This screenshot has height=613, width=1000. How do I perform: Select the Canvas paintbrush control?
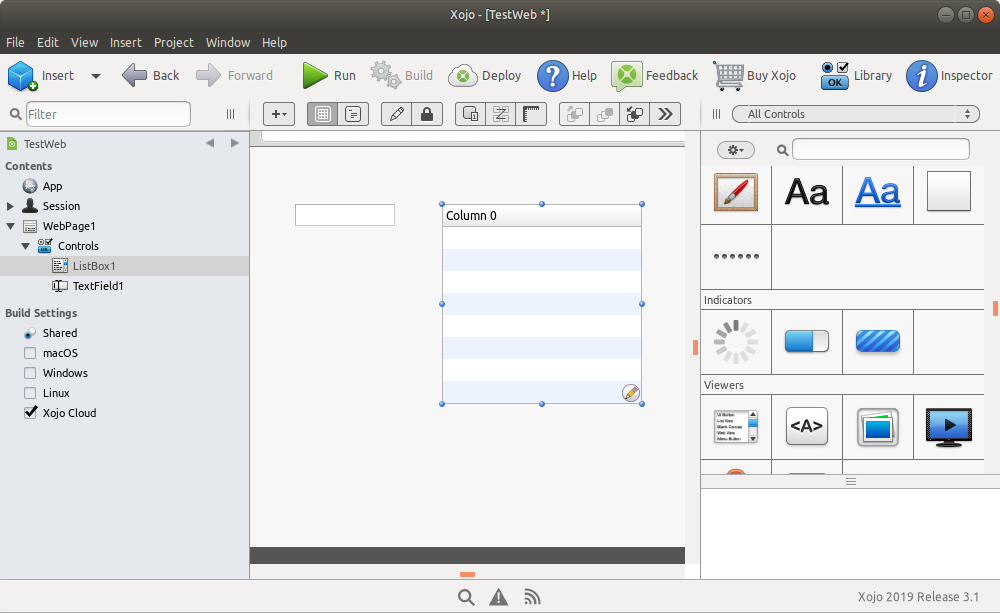pyautogui.click(x=736, y=192)
